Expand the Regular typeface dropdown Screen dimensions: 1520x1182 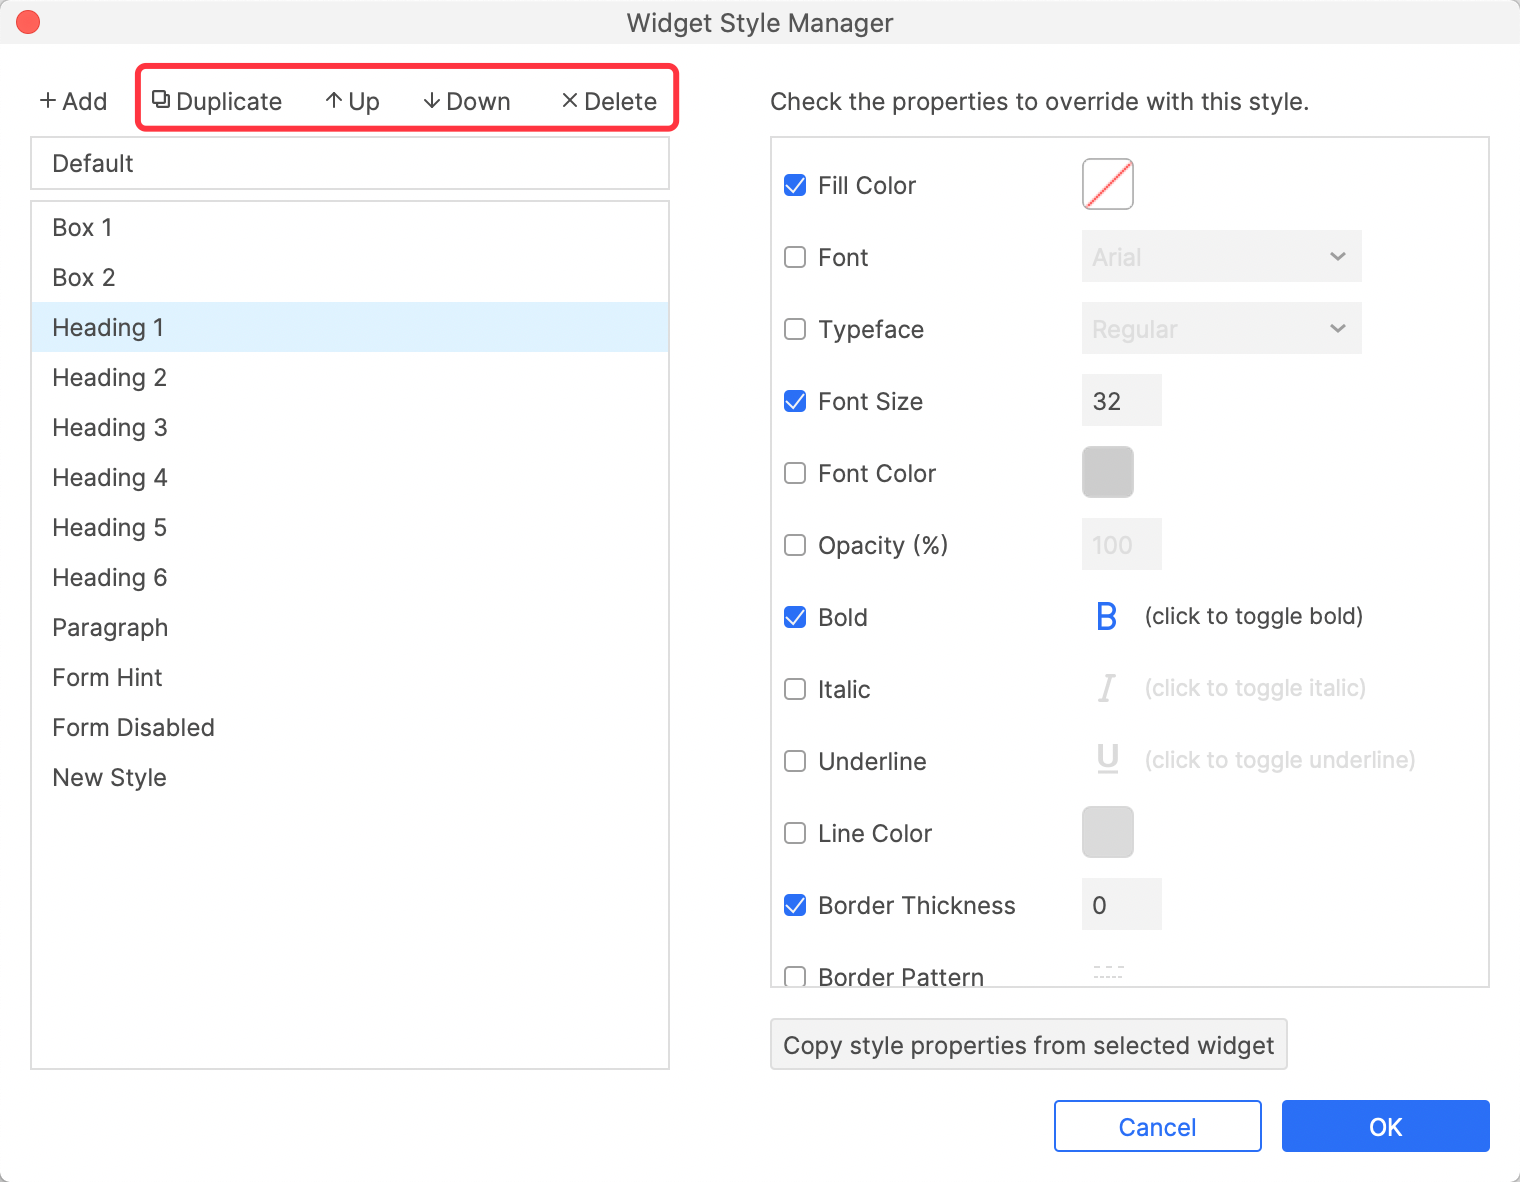click(1221, 329)
